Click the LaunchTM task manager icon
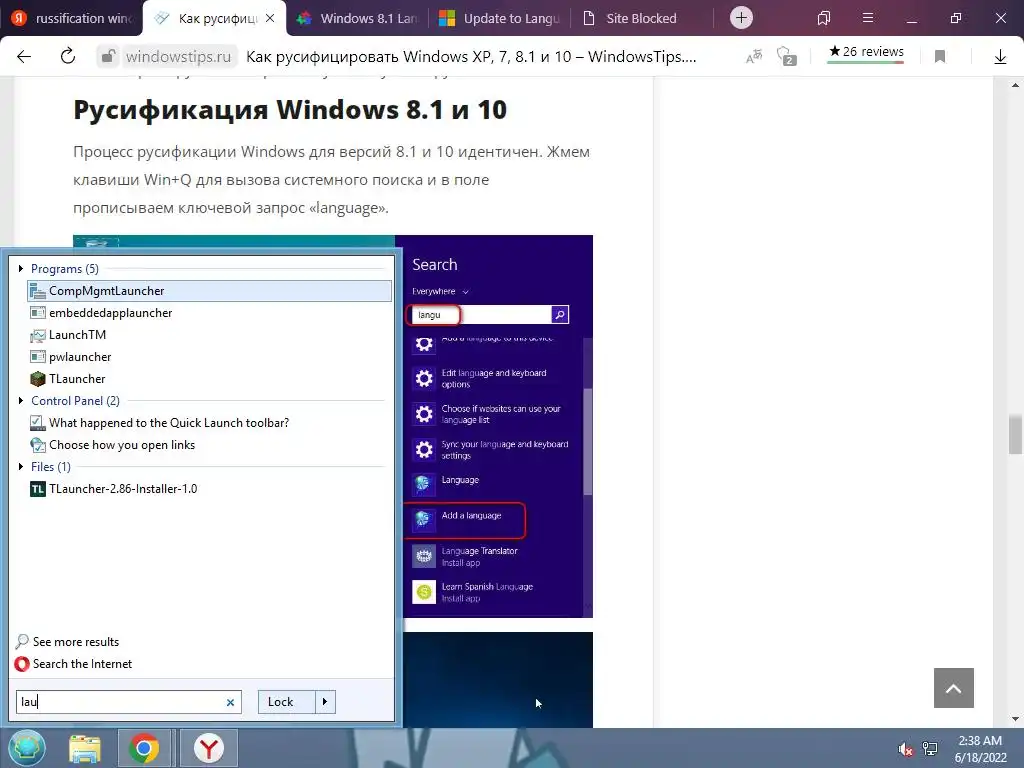 click(x=38, y=335)
